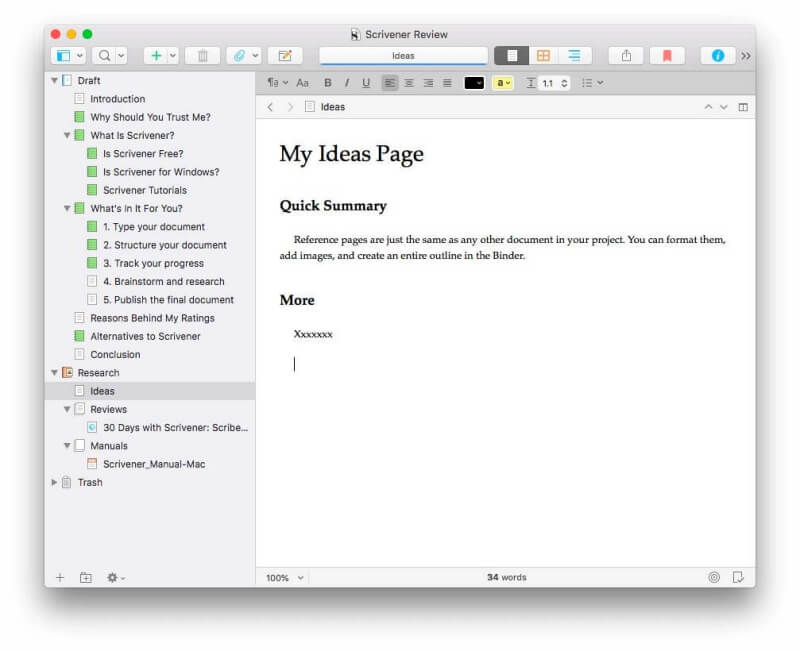The height and width of the screenshot is (651, 800).
Task: Toggle bold formatting
Action: pos(327,83)
